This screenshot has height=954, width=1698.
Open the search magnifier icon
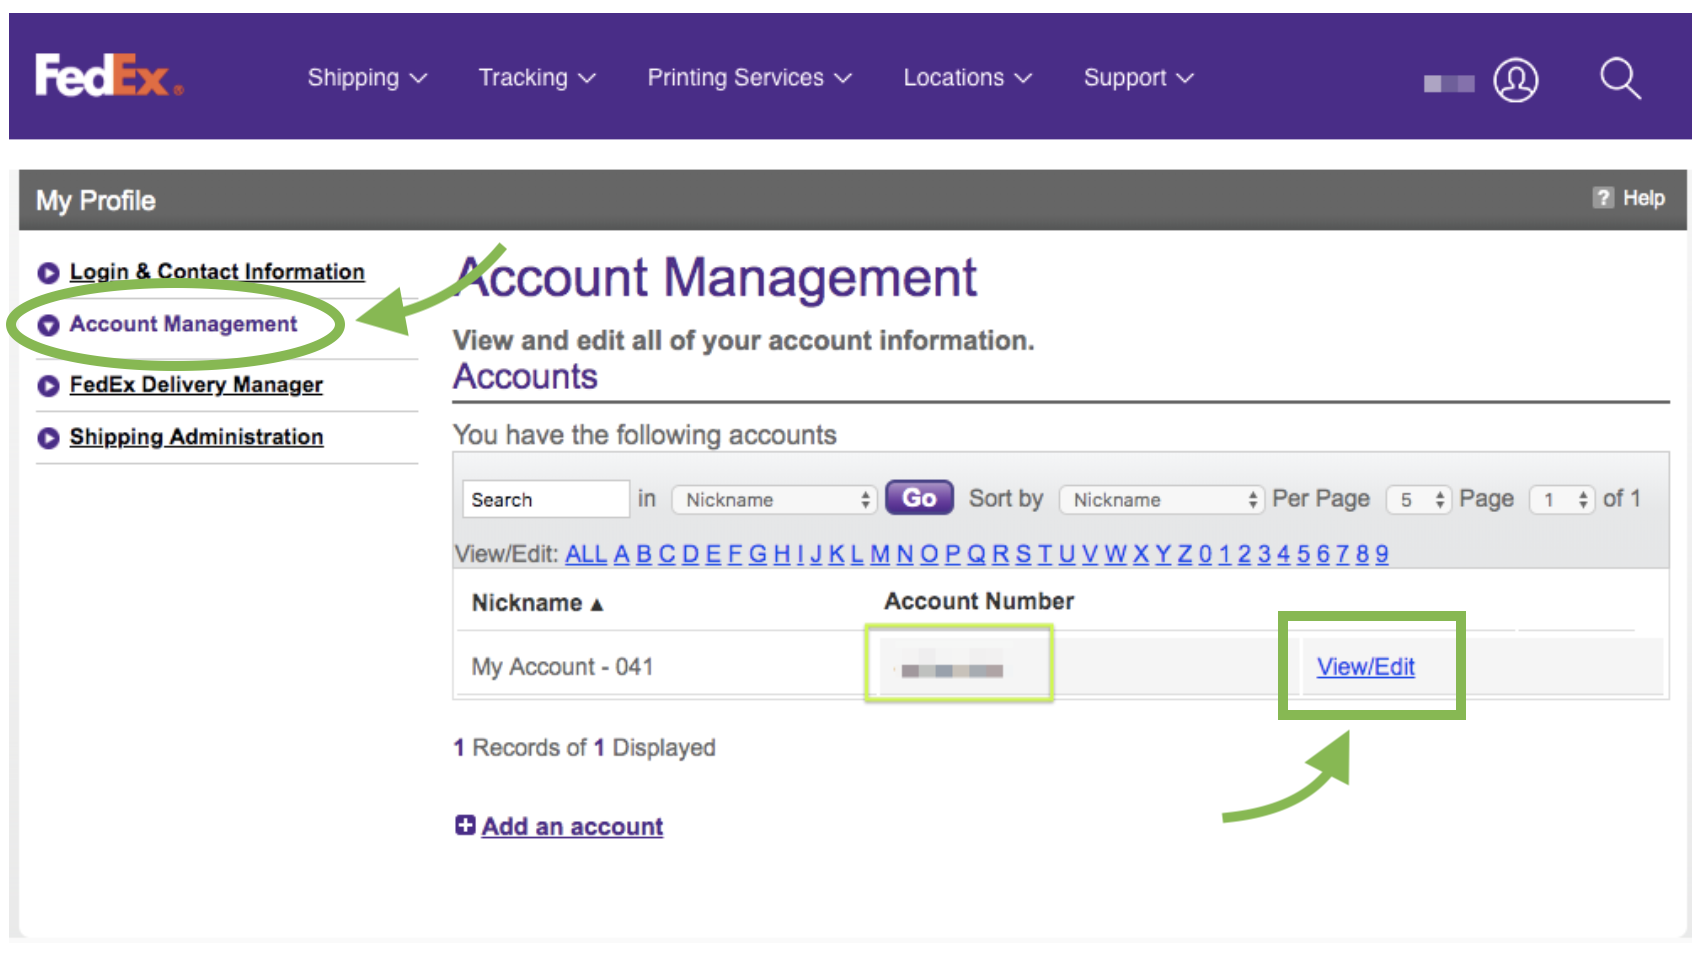point(1620,78)
